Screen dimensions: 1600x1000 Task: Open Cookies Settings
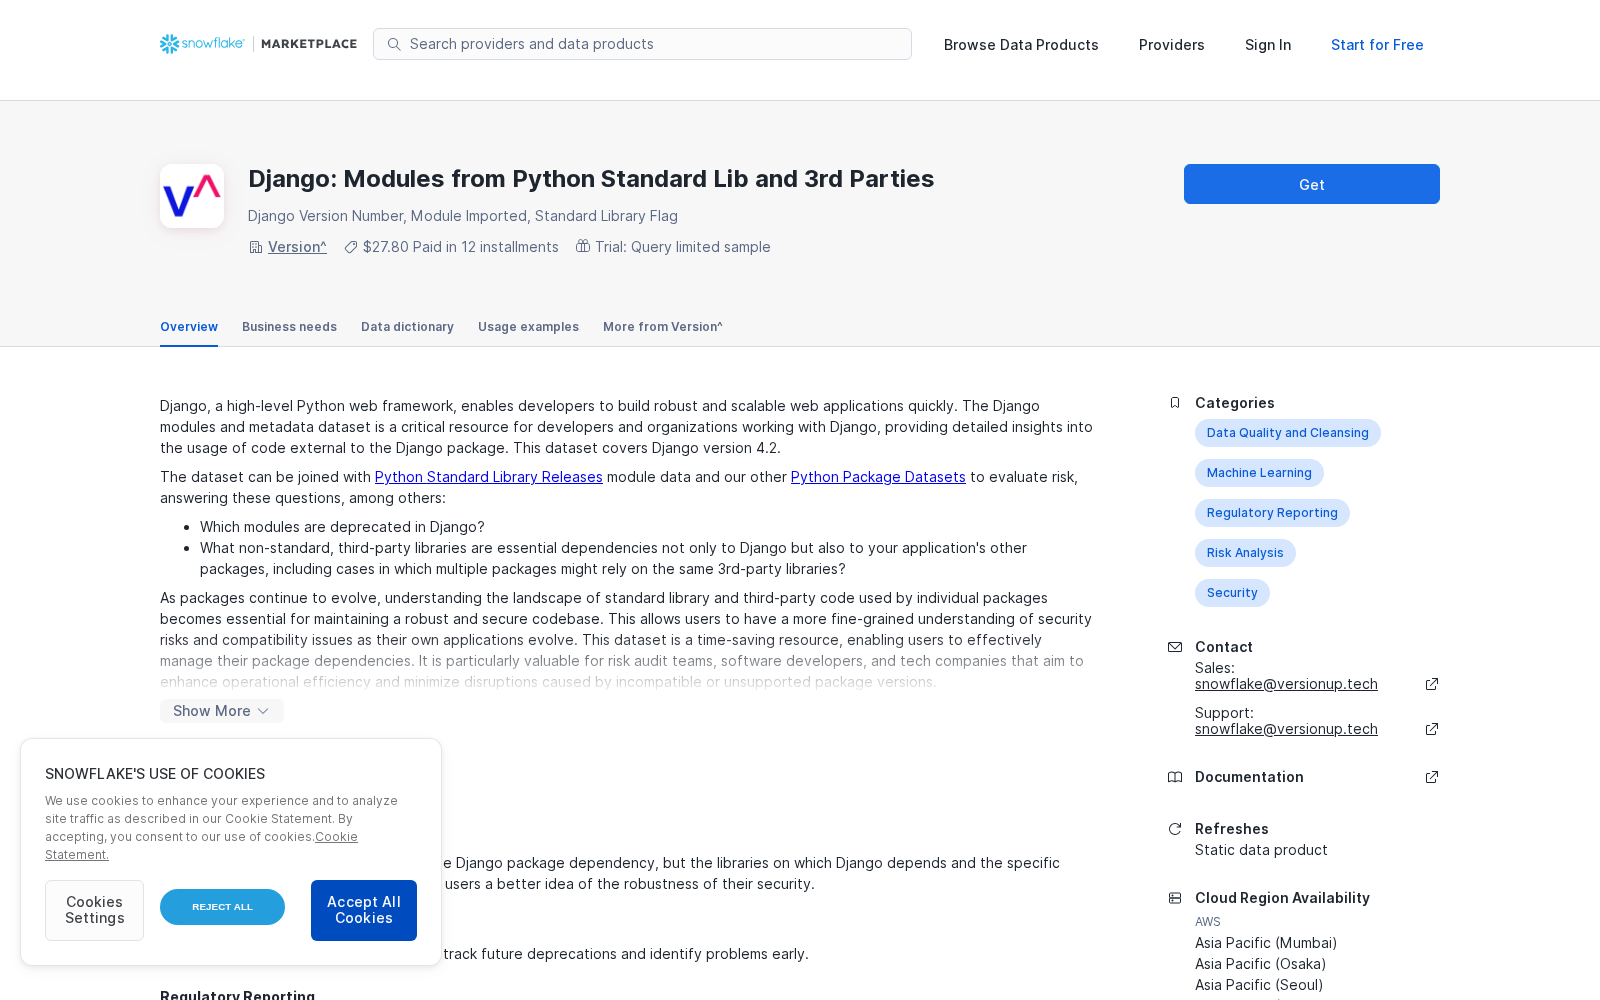click(94, 910)
